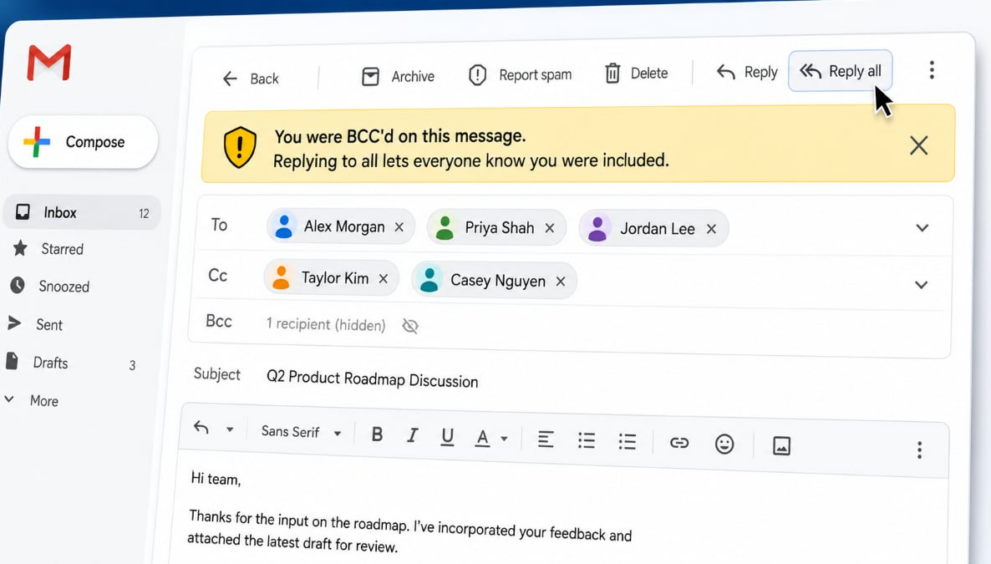Viewport: 991px width, 564px height.
Task: Click the Bcc hidden recipient field
Action: point(325,324)
